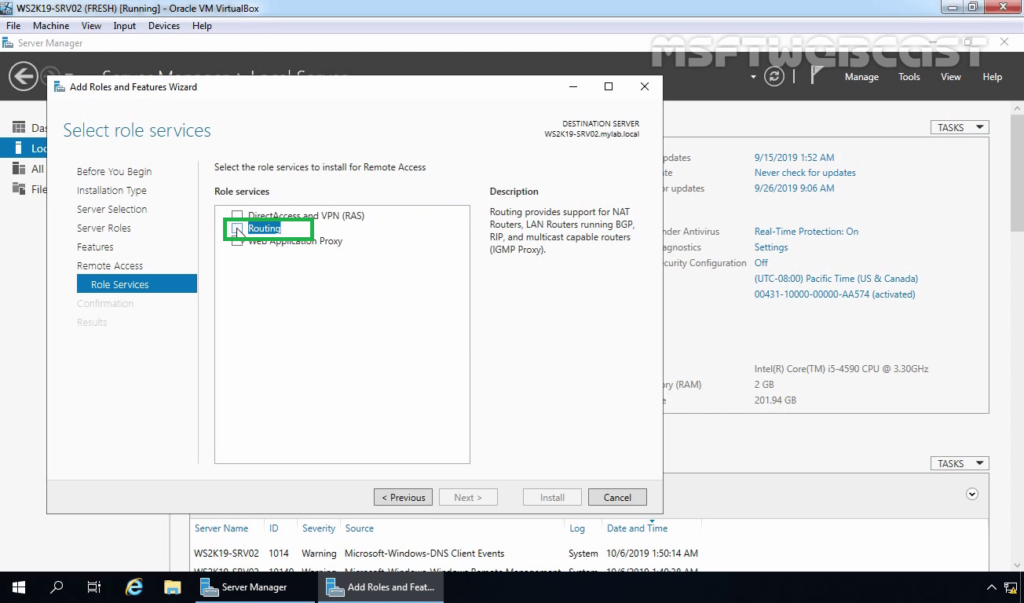Viewport: 1024px width, 603px height.
Task: Check the DirectAccess and VPN (RAS) checkbox
Action: pos(238,215)
